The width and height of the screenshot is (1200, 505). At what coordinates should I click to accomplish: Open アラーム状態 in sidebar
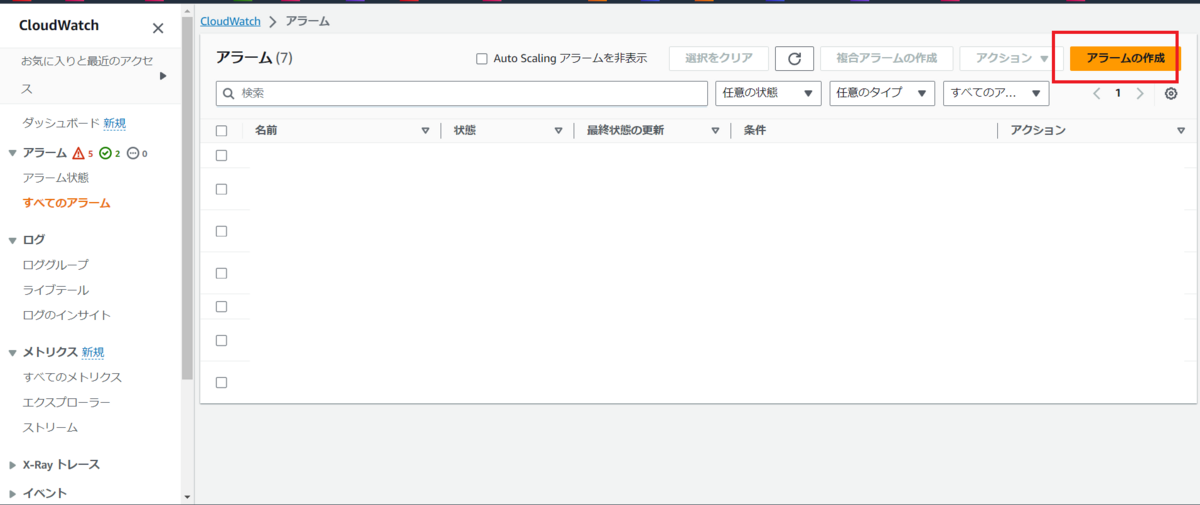tap(56, 178)
